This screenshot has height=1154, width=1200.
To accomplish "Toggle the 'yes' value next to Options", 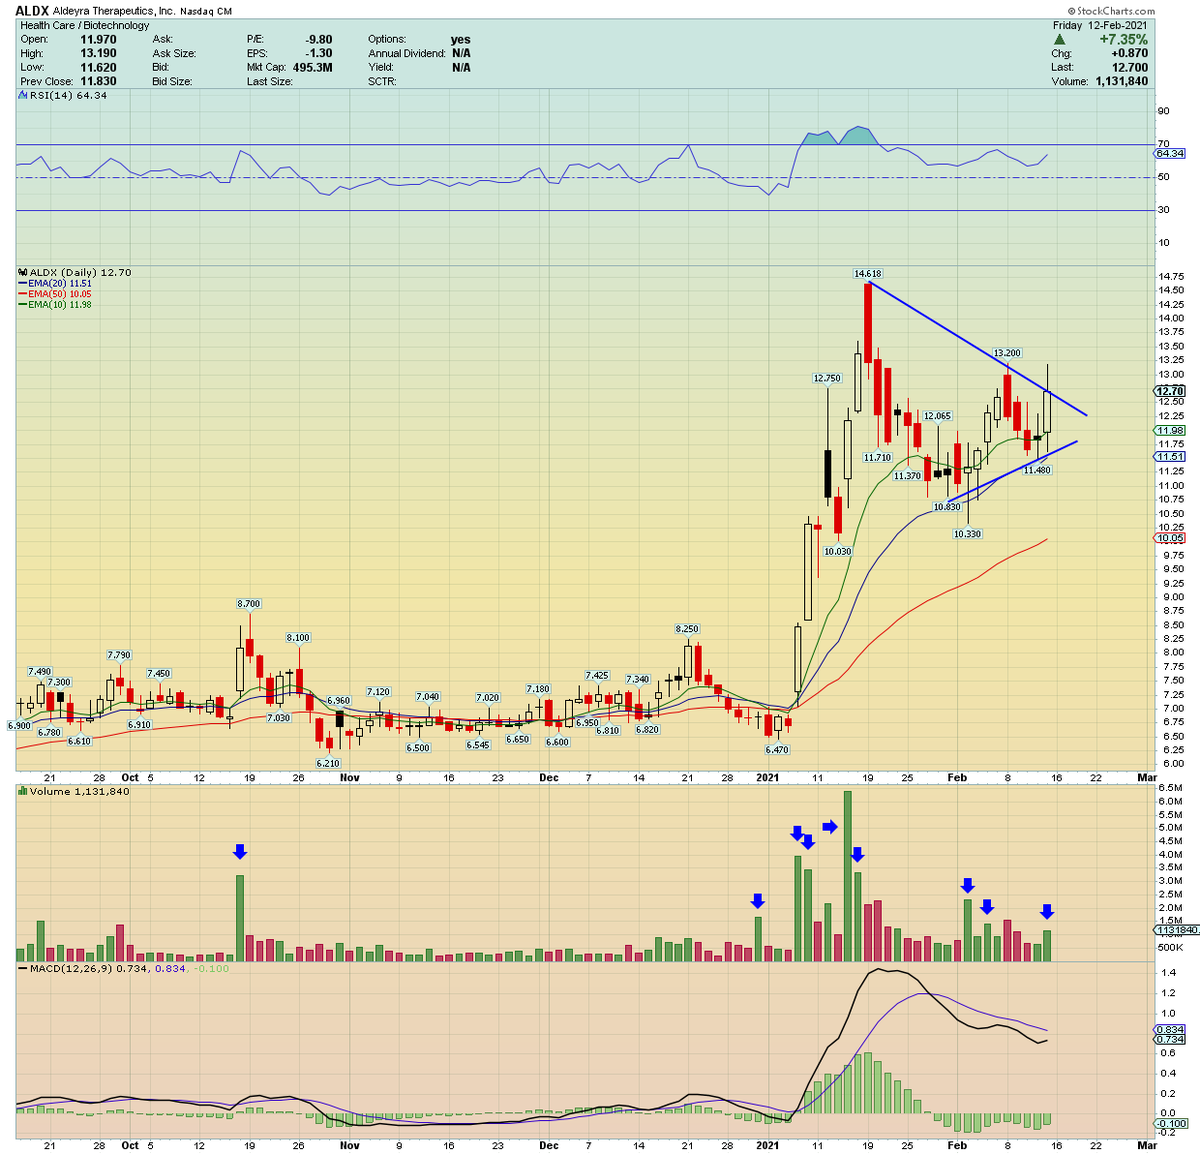I will coord(460,39).
